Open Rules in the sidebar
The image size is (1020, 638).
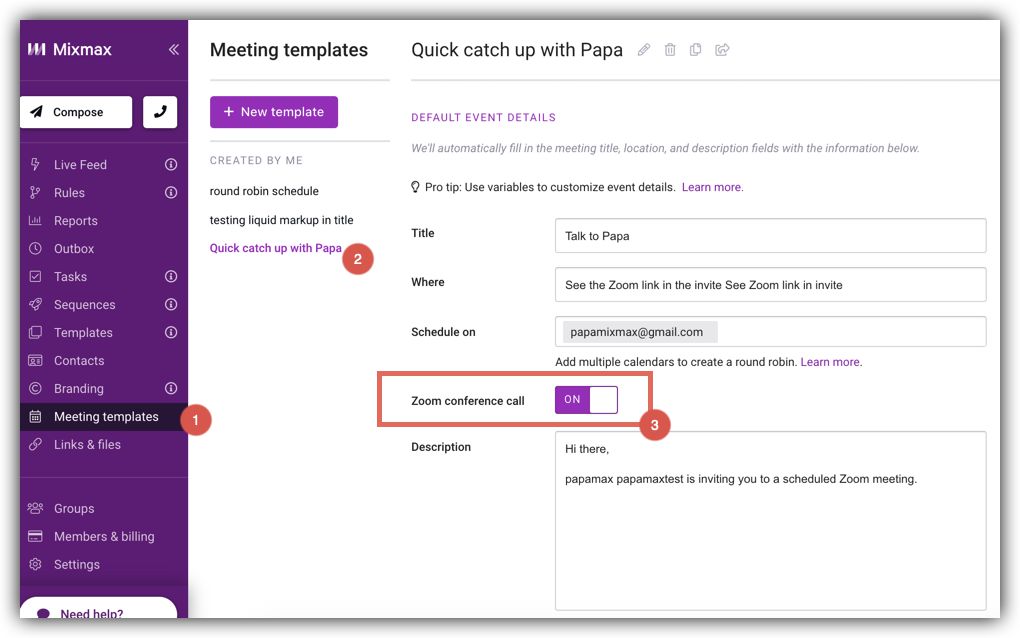click(69, 193)
